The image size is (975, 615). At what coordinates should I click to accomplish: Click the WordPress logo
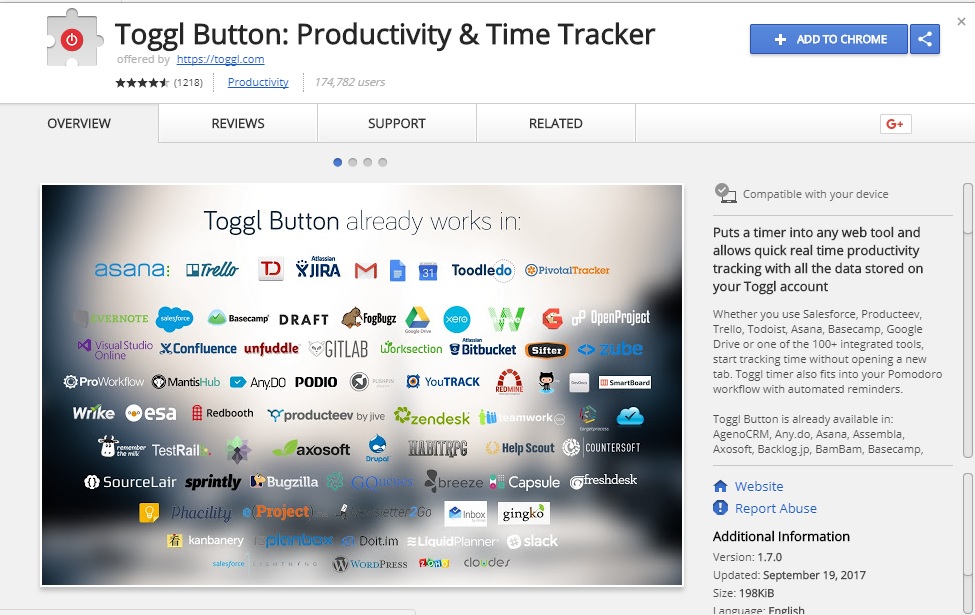coord(370,564)
